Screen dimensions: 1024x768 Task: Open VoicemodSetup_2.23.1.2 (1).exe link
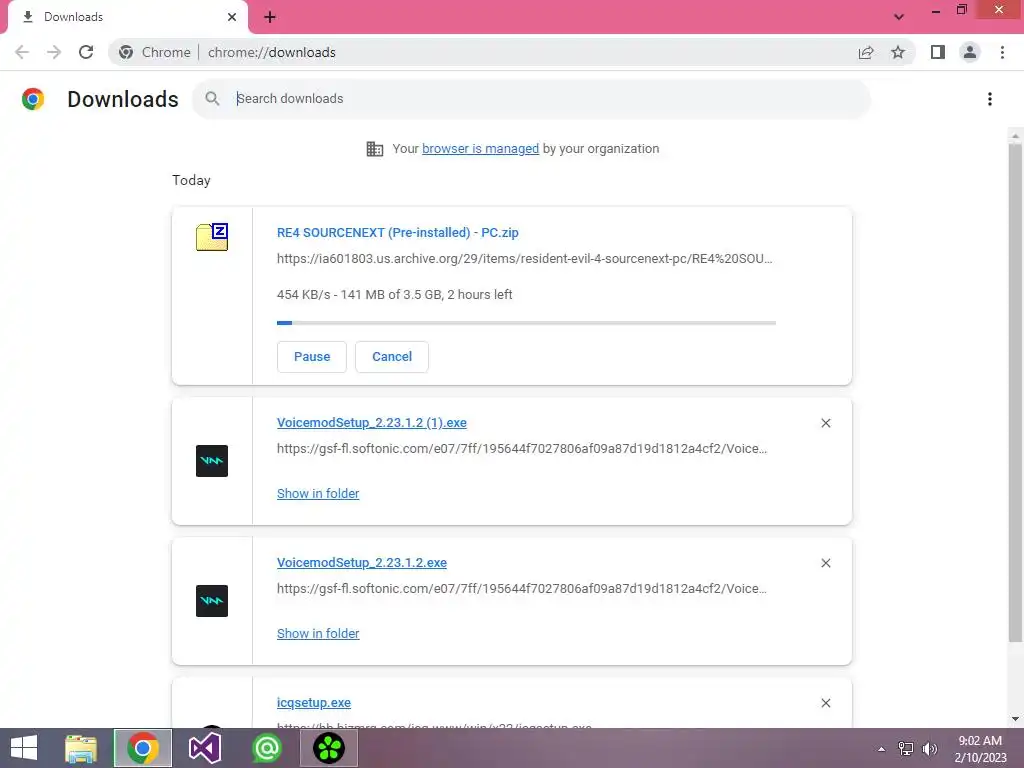point(372,423)
